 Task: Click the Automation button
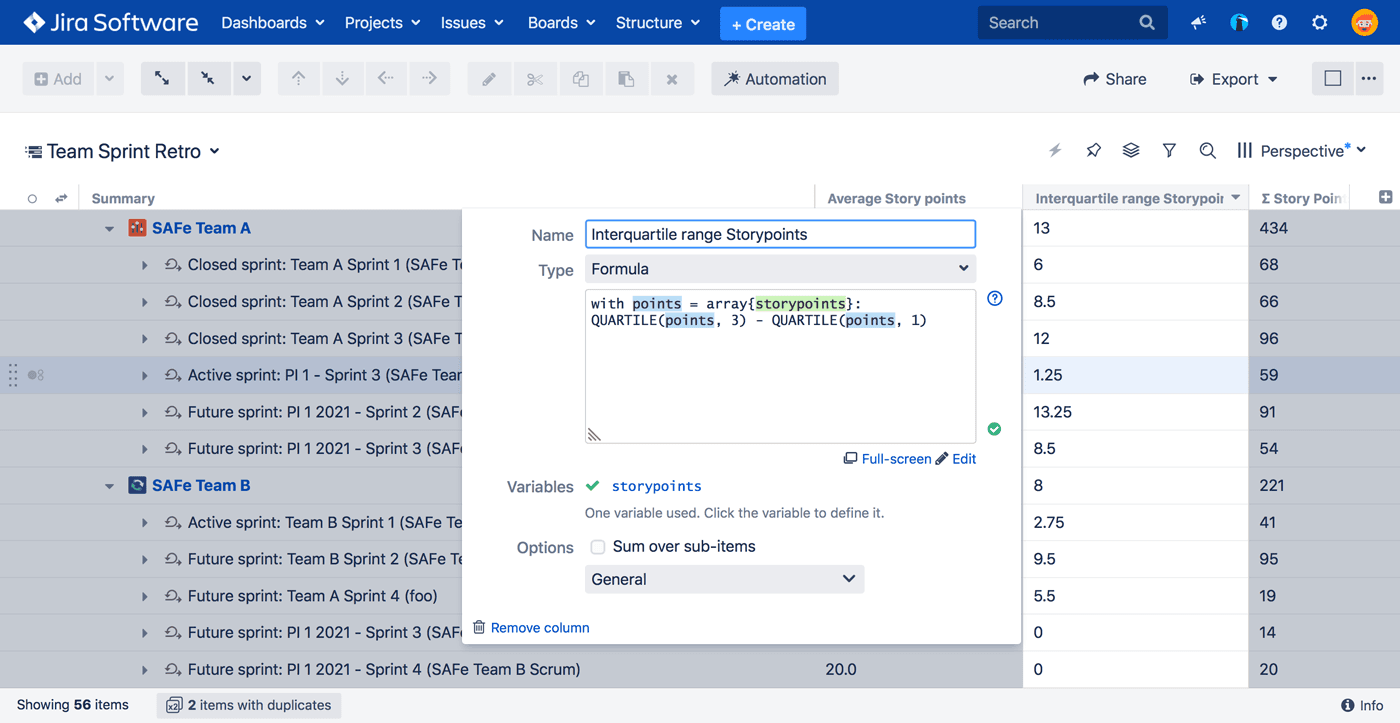775,79
